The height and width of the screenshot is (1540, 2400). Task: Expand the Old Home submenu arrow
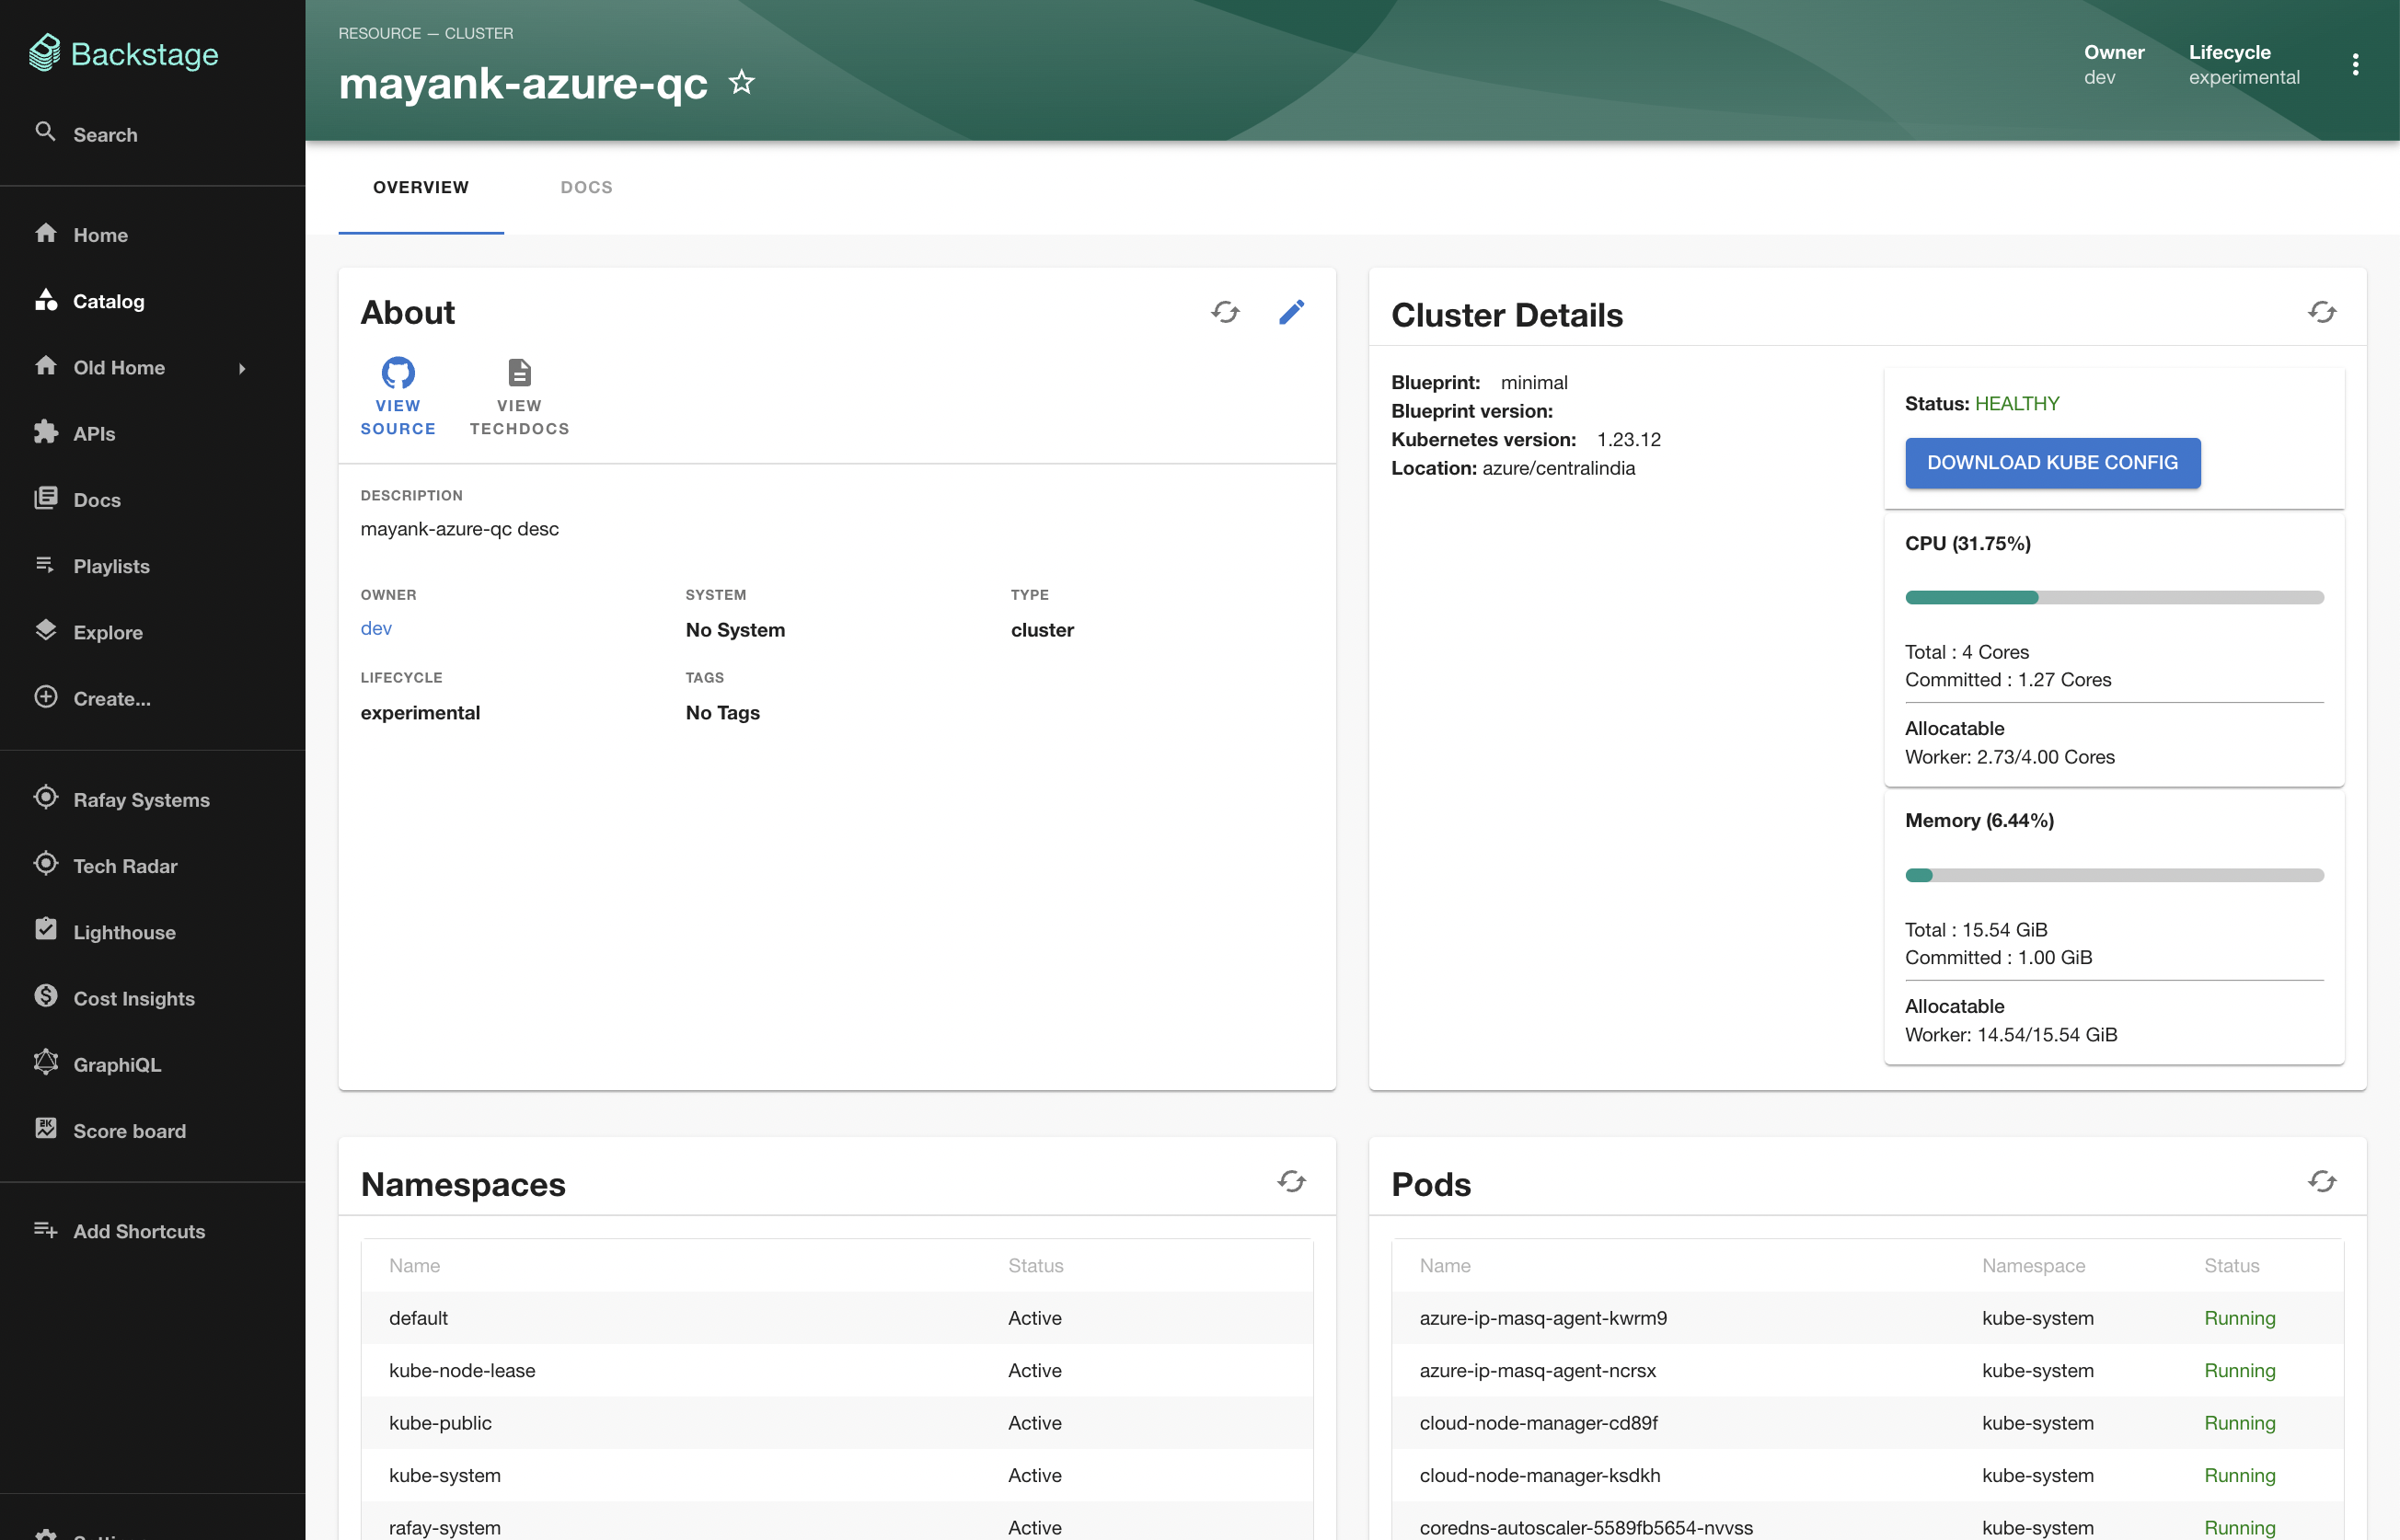242,368
